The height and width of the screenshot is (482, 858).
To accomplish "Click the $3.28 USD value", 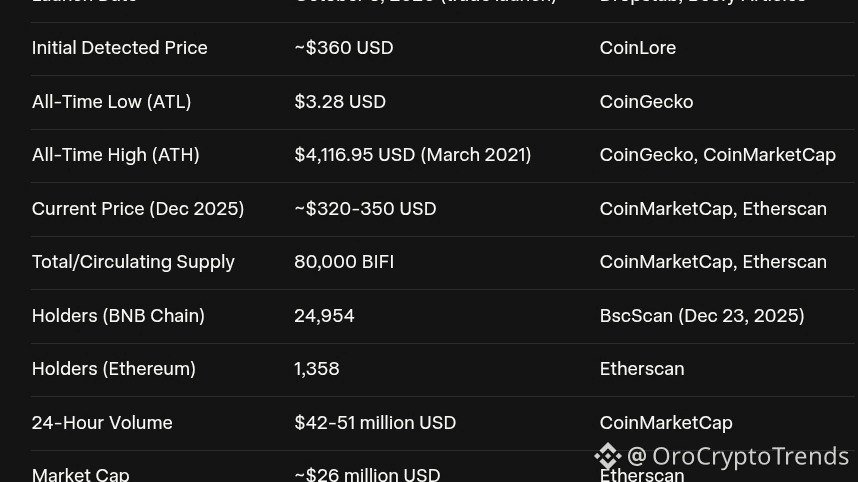I will (x=339, y=102).
